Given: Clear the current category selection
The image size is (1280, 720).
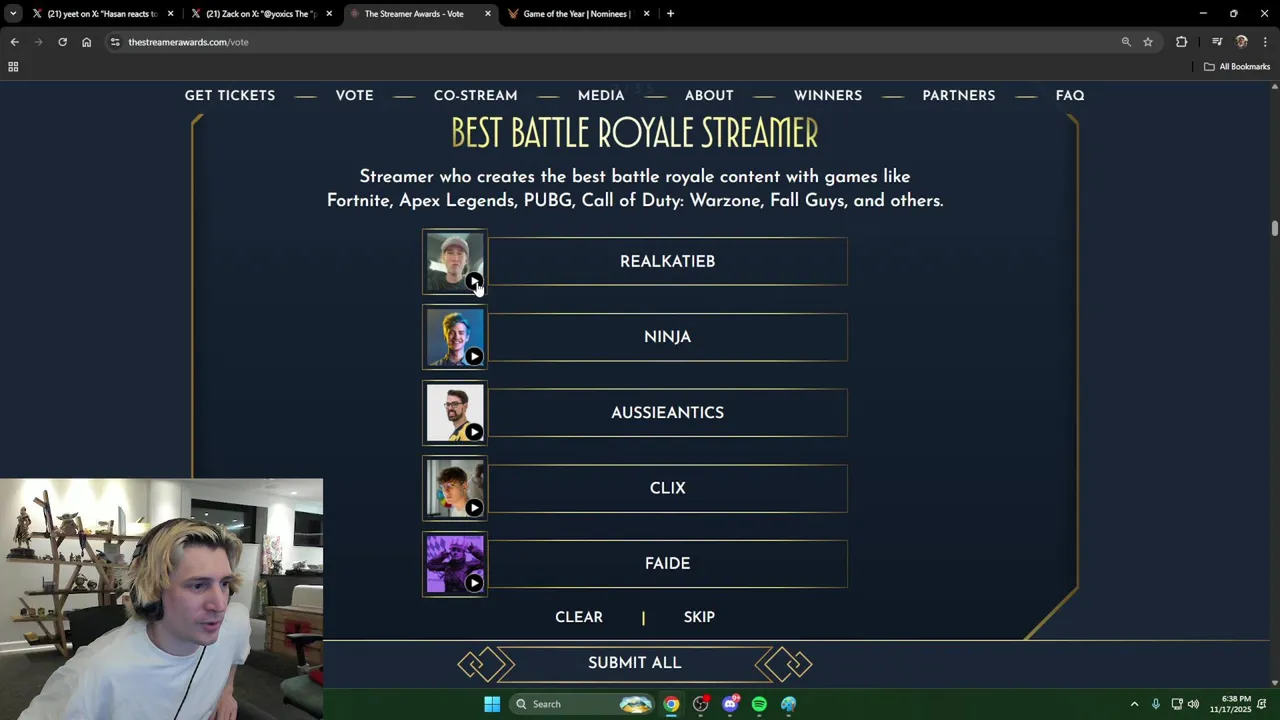Looking at the screenshot, I should [579, 617].
